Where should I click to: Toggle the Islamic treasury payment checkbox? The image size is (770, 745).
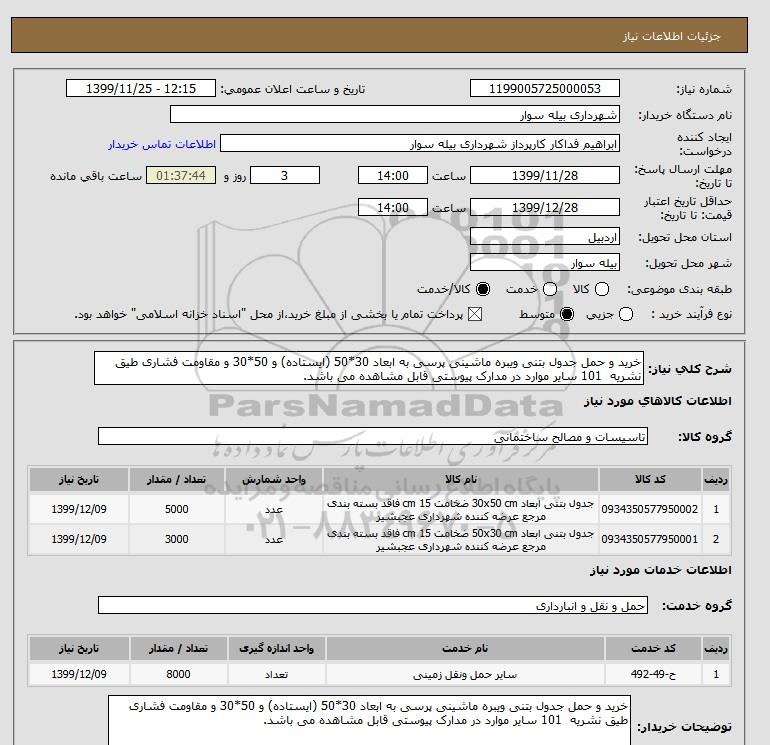pyautogui.click(x=475, y=314)
